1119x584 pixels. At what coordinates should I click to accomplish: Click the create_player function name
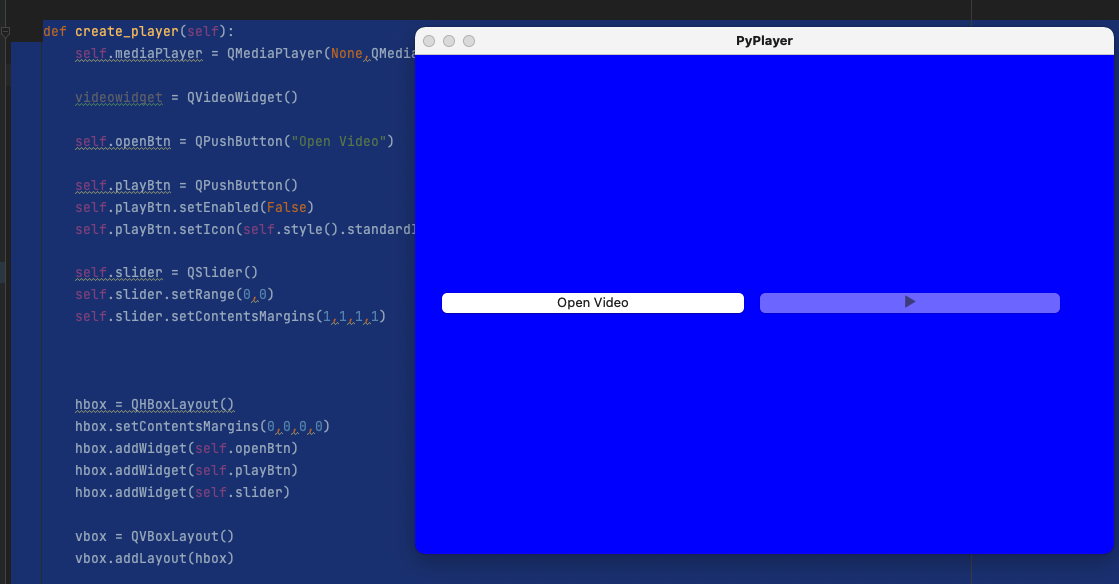[x=127, y=31]
